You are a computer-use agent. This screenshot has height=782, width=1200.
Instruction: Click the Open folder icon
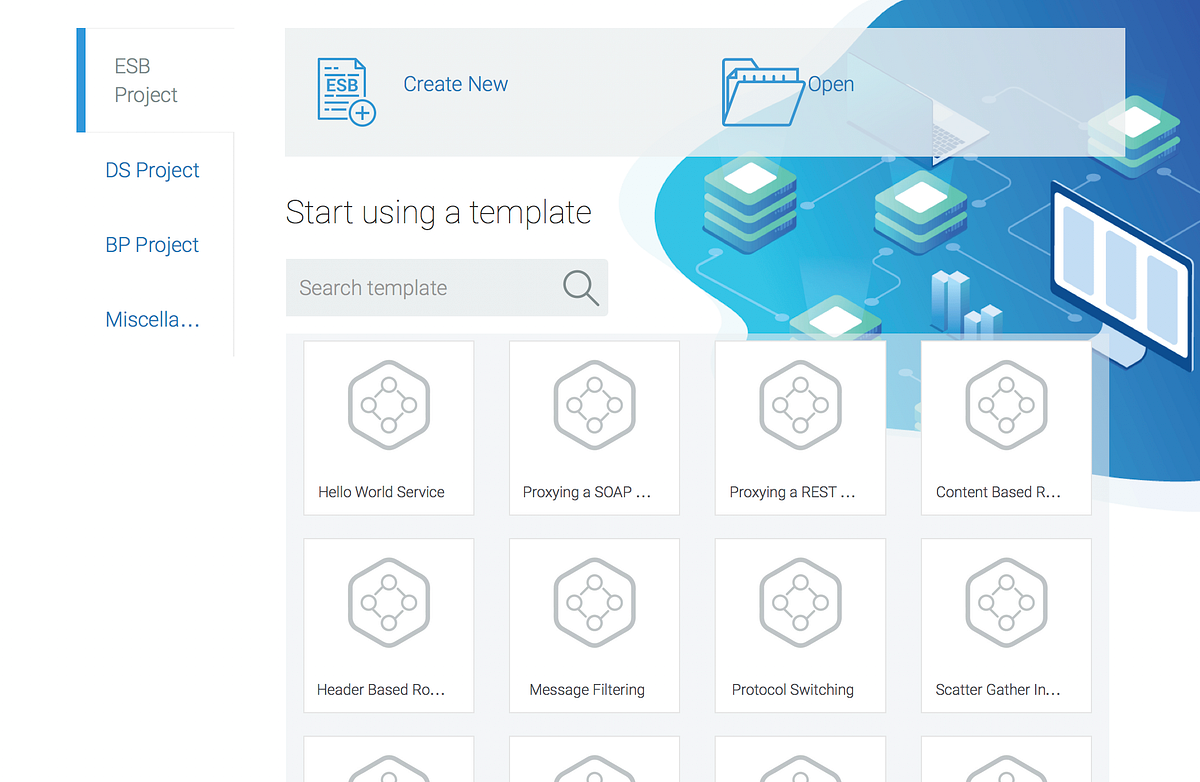(x=761, y=92)
